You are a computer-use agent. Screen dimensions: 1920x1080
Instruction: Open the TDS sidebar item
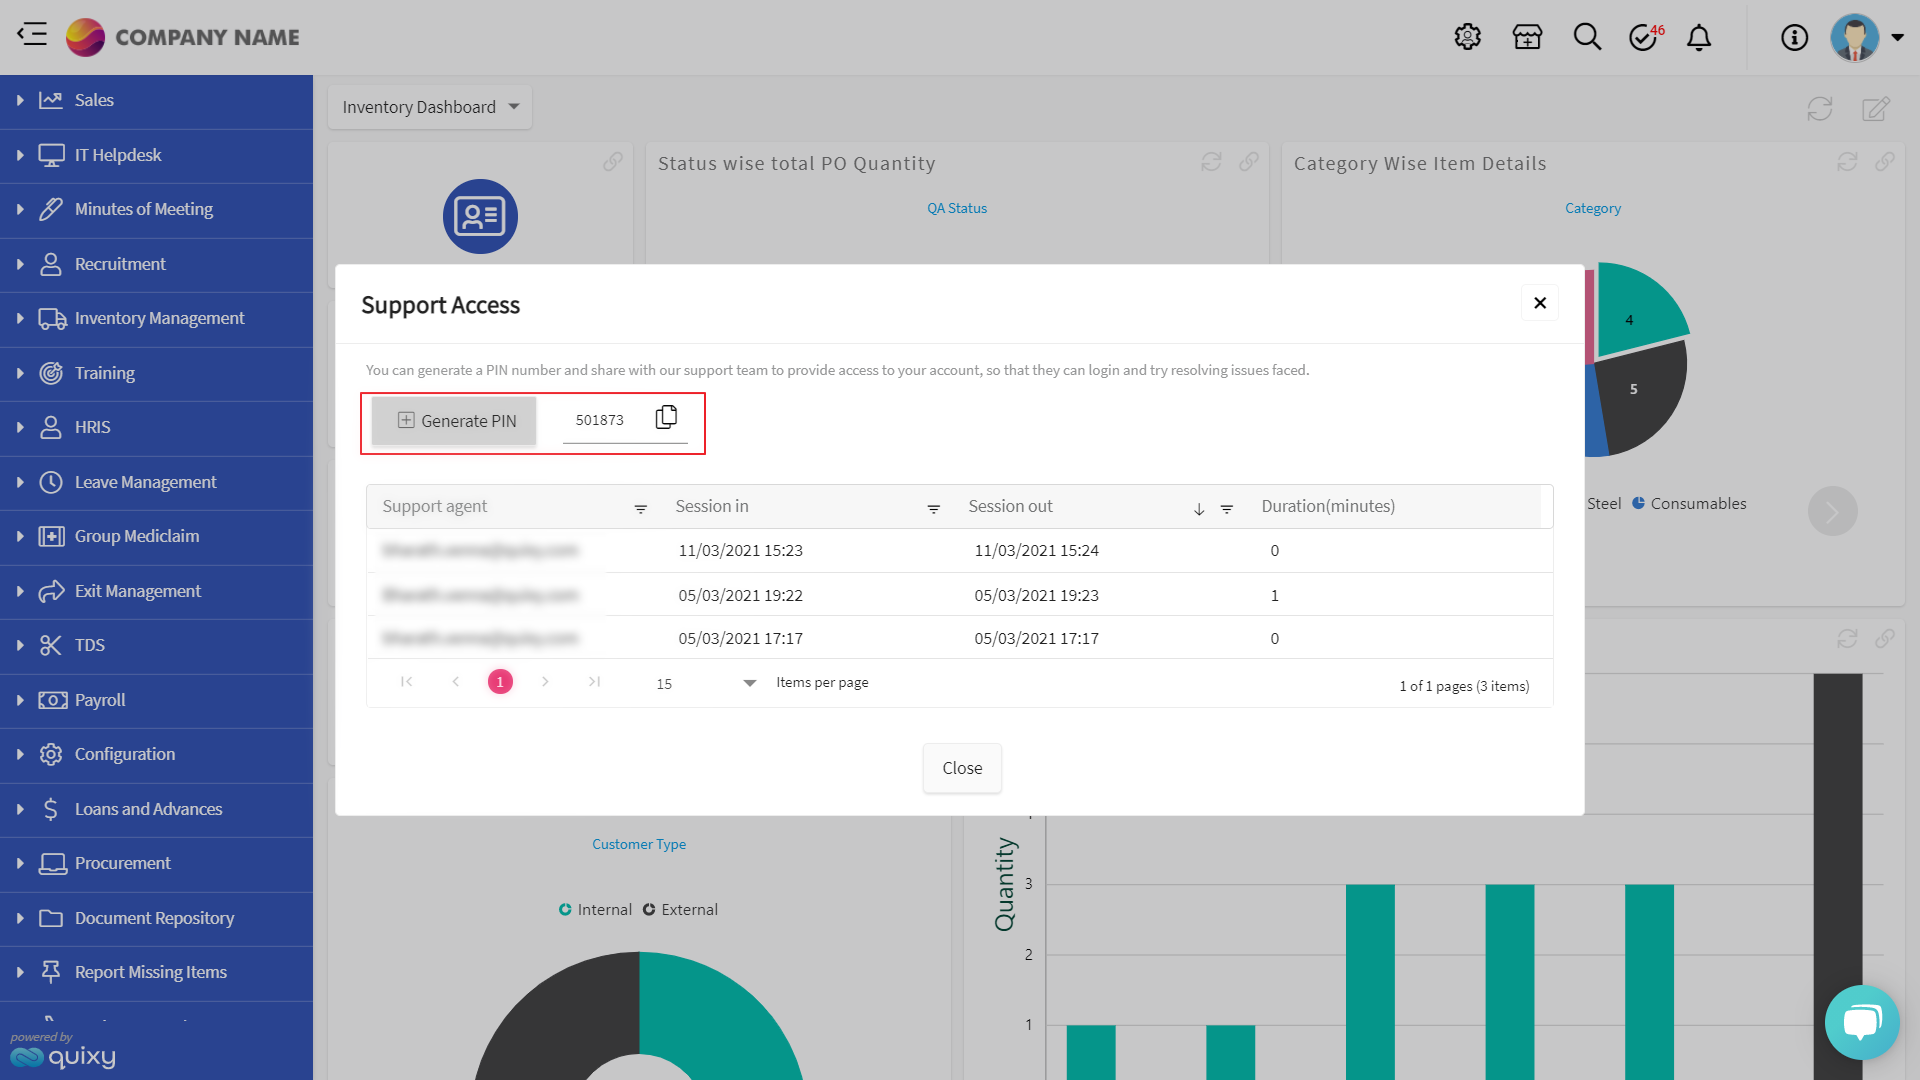(x=156, y=645)
